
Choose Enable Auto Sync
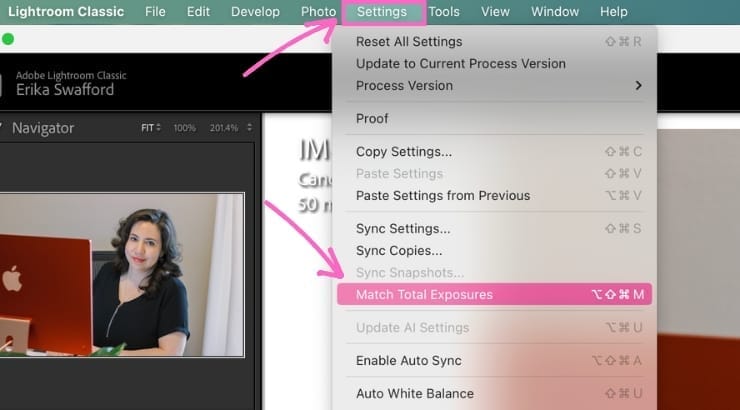coord(495,360)
